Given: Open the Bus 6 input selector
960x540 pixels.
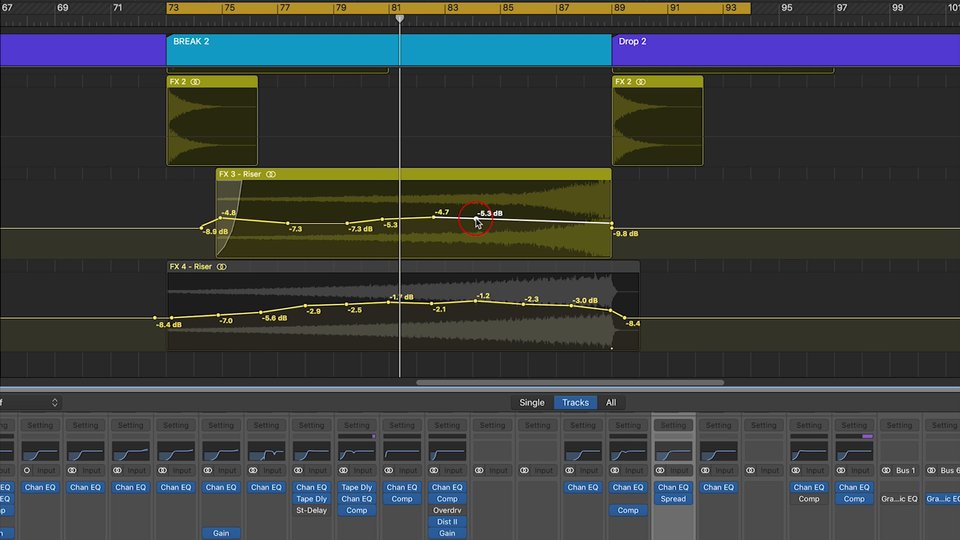Looking at the screenshot, I should click(x=949, y=470).
